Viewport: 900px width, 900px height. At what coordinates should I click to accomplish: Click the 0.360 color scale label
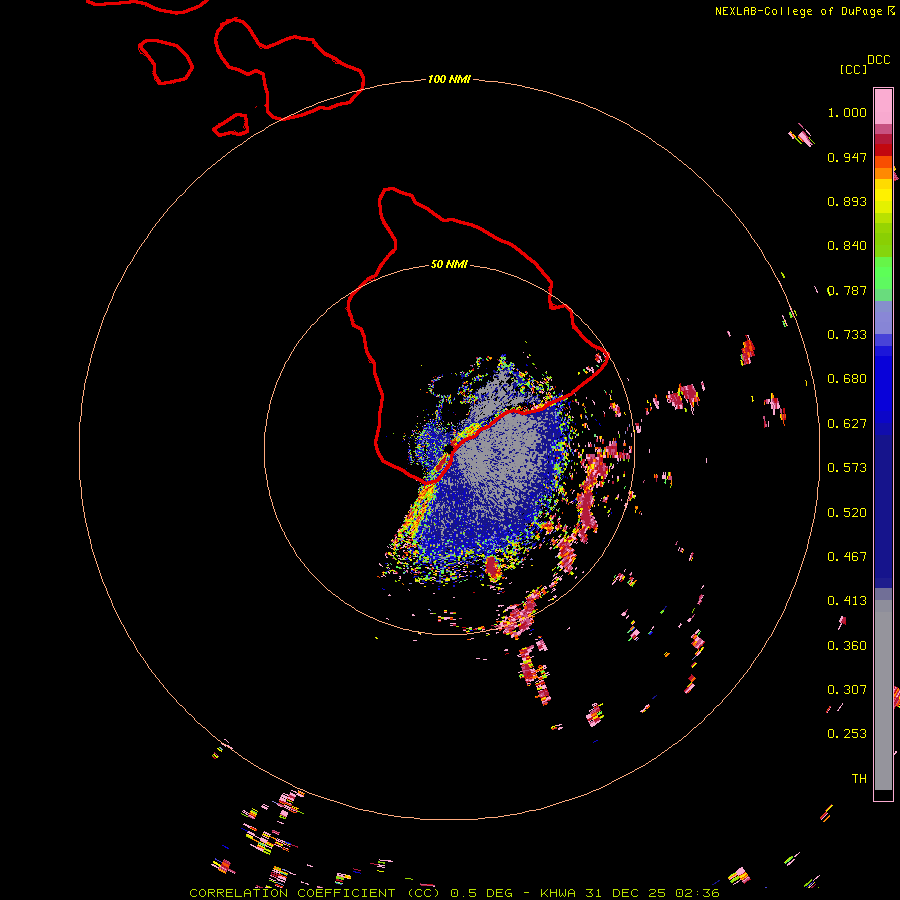click(x=847, y=646)
